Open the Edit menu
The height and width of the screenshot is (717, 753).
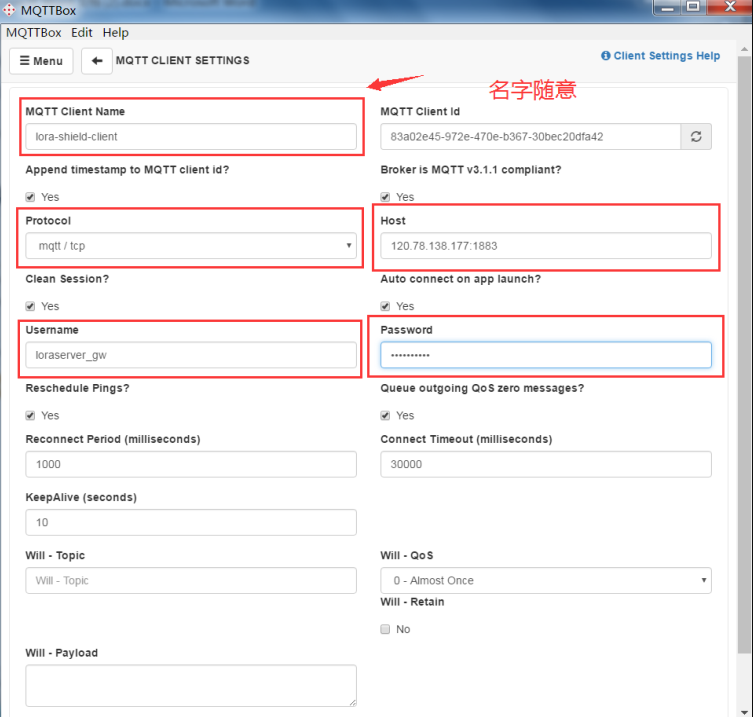82,33
